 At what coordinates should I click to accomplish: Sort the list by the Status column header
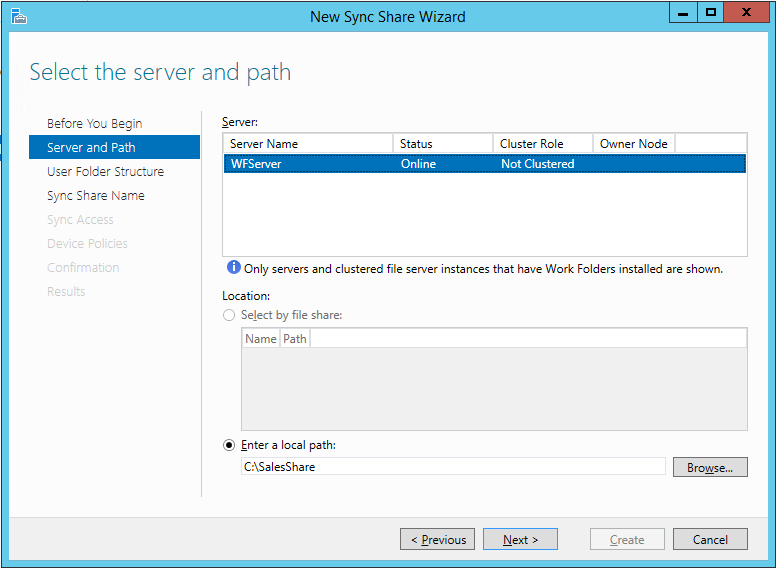[442, 144]
